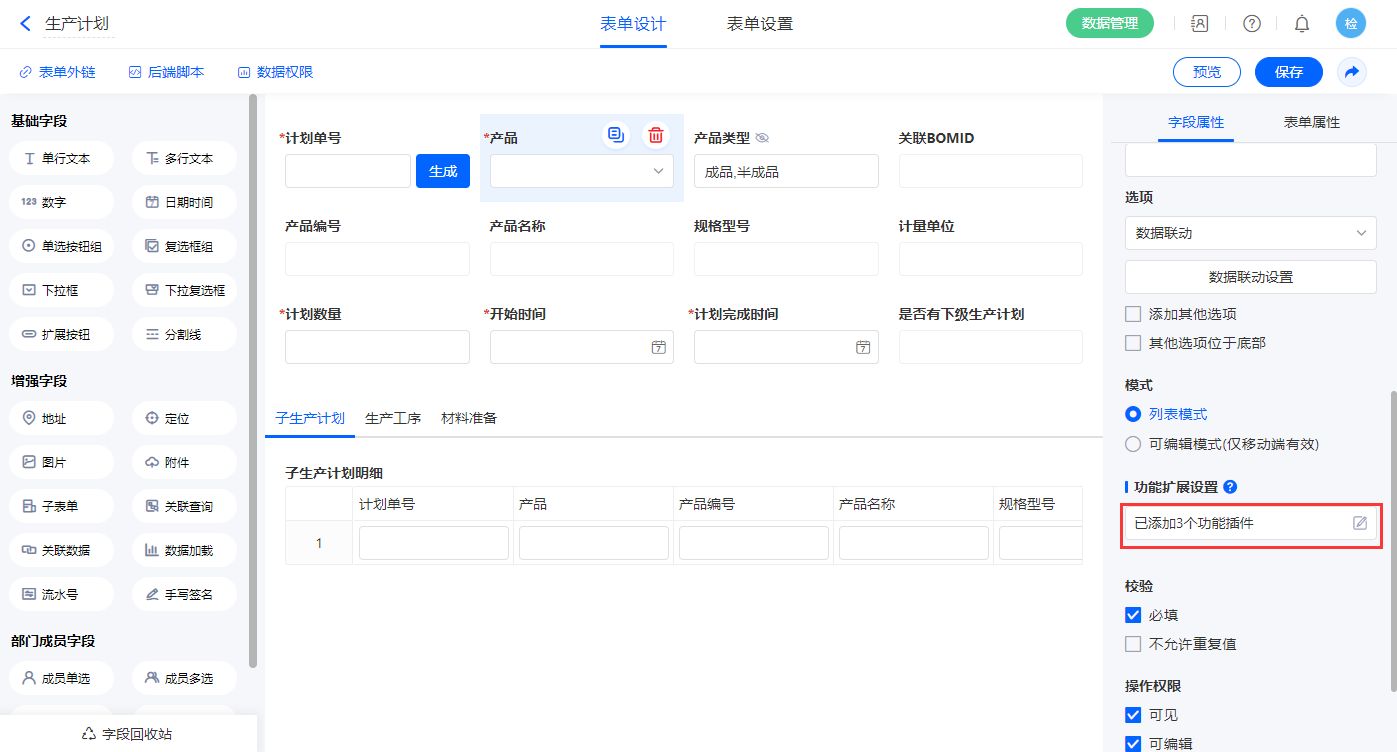Switch to the 生产工序 tab
Image resolution: width=1397 pixels, height=752 pixels.
pyautogui.click(x=393, y=418)
